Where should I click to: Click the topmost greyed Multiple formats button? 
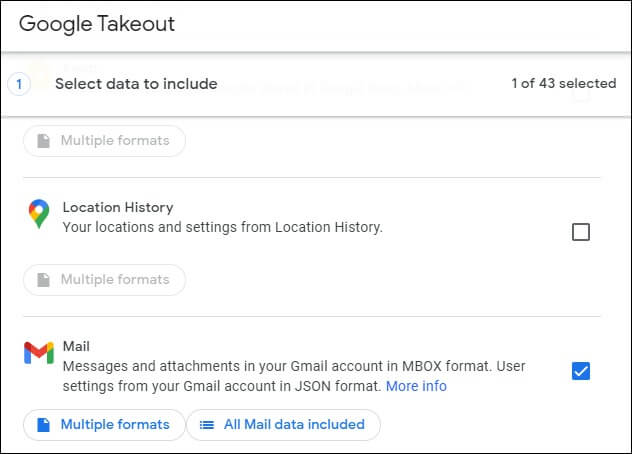(x=104, y=141)
